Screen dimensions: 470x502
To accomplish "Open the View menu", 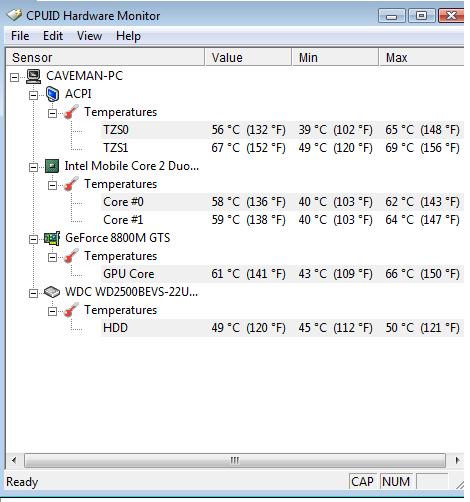I will (89, 36).
